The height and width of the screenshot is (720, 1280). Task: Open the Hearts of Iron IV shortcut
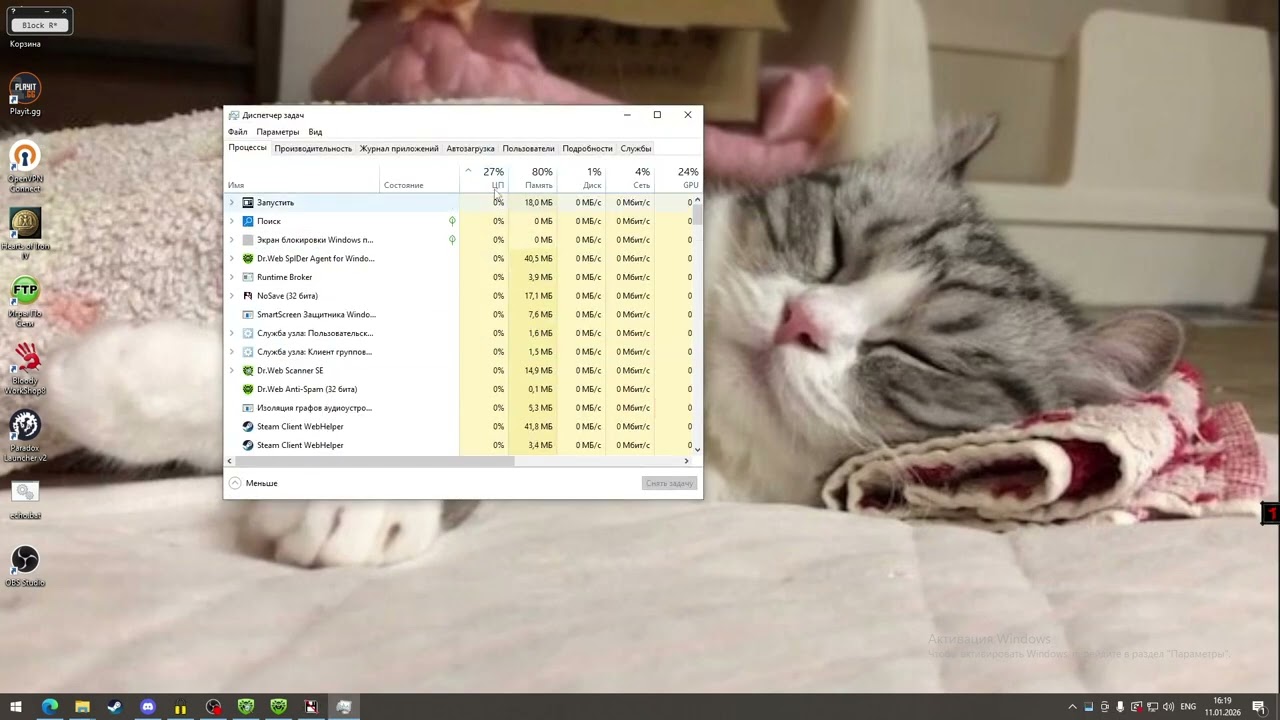[25, 231]
